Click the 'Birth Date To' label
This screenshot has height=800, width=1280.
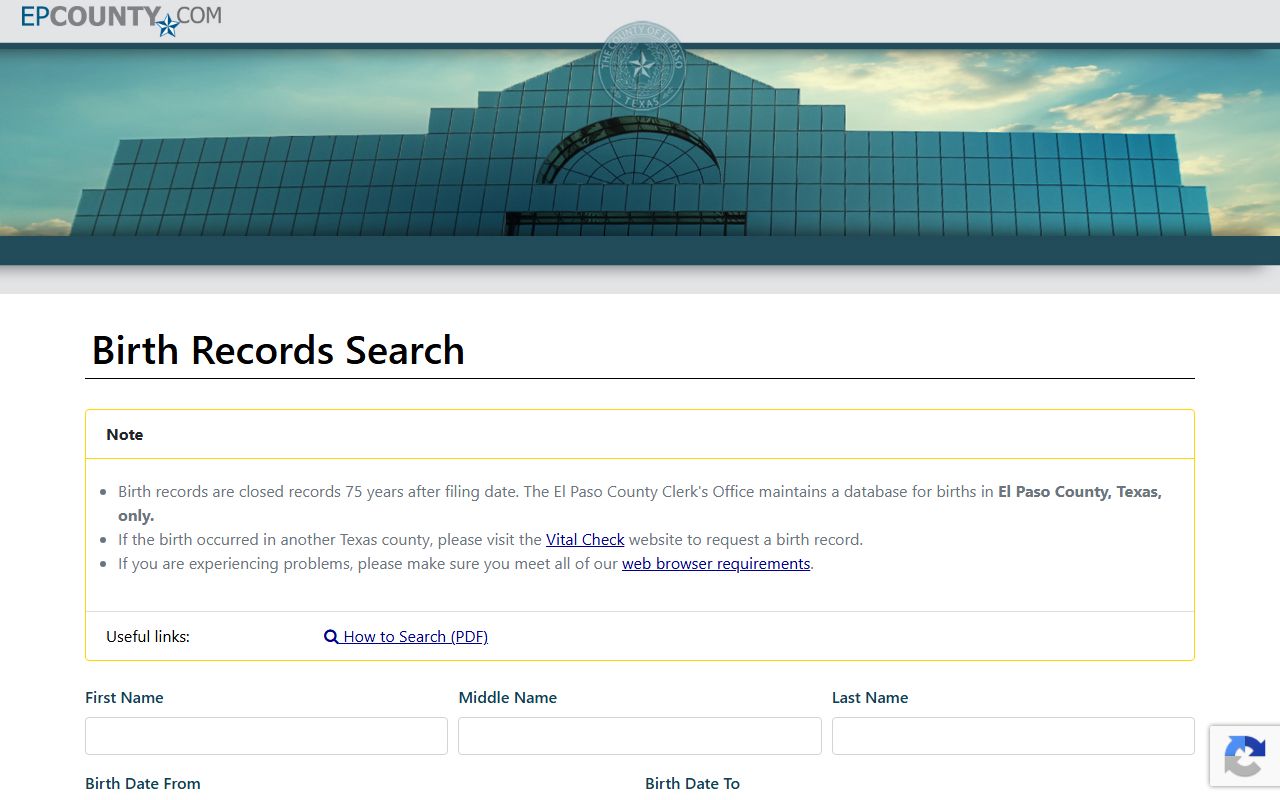692,784
